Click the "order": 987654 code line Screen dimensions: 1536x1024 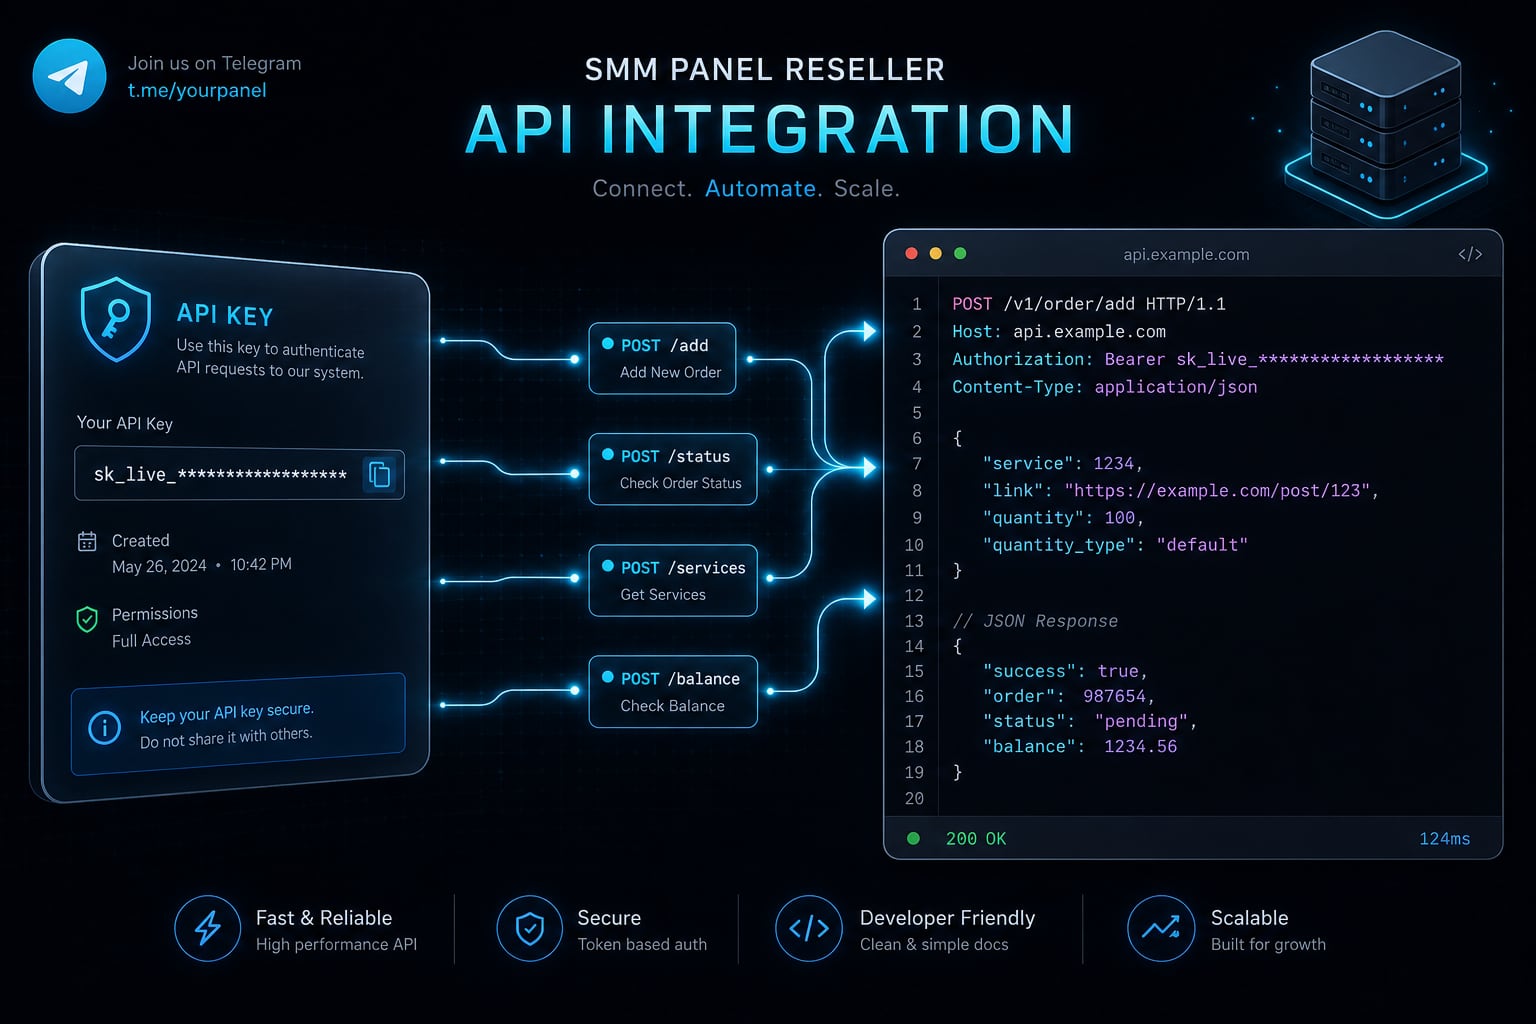click(x=1069, y=696)
